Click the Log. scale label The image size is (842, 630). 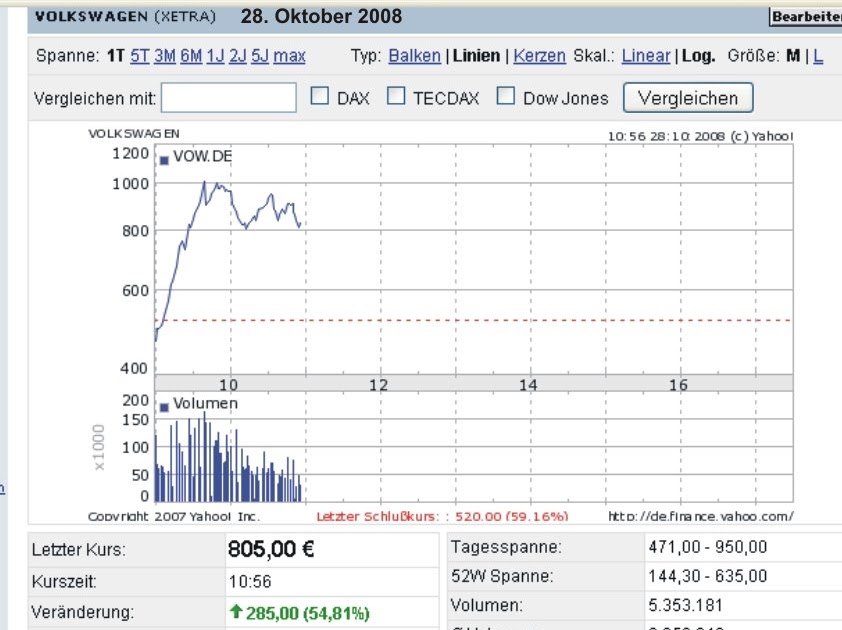click(698, 55)
